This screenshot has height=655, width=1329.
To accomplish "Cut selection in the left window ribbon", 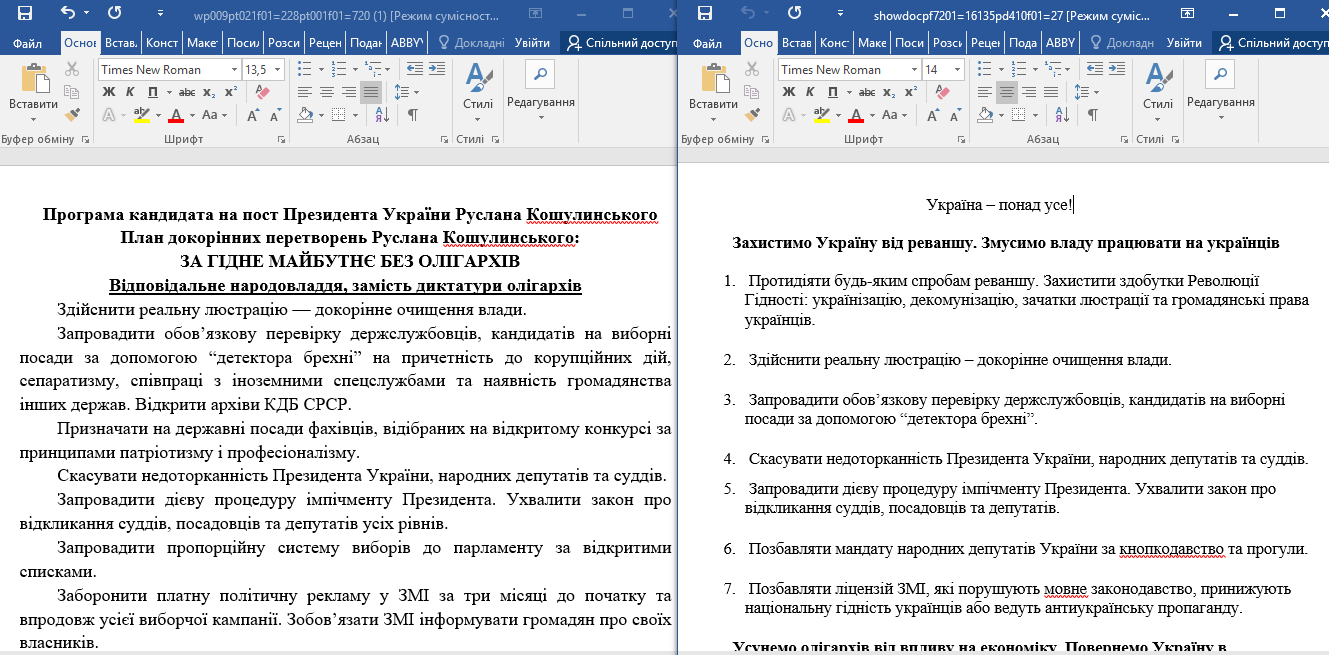I will point(72,69).
